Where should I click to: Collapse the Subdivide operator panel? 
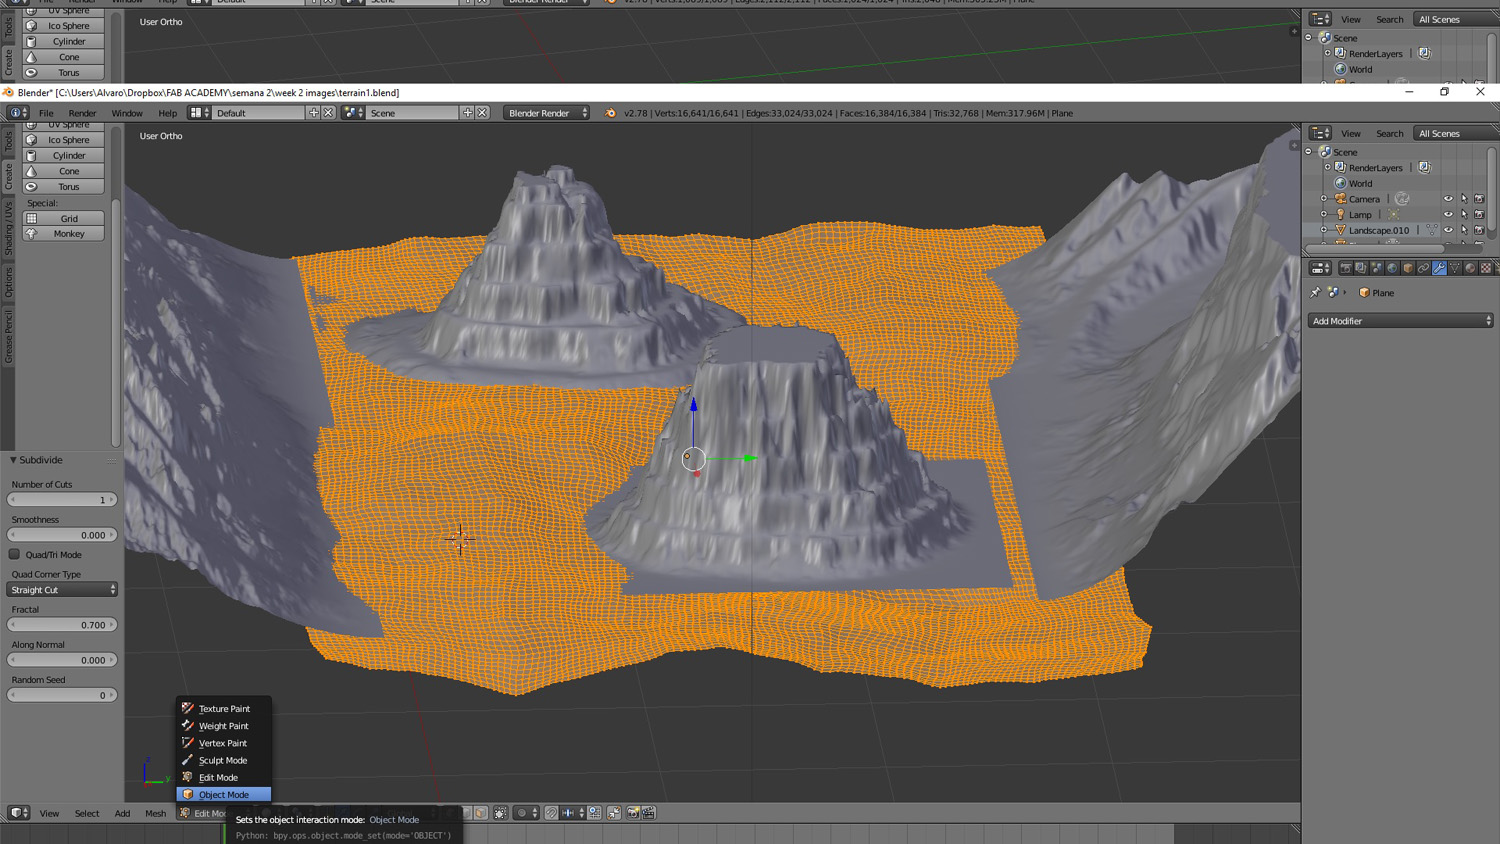(x=13, y=460)
